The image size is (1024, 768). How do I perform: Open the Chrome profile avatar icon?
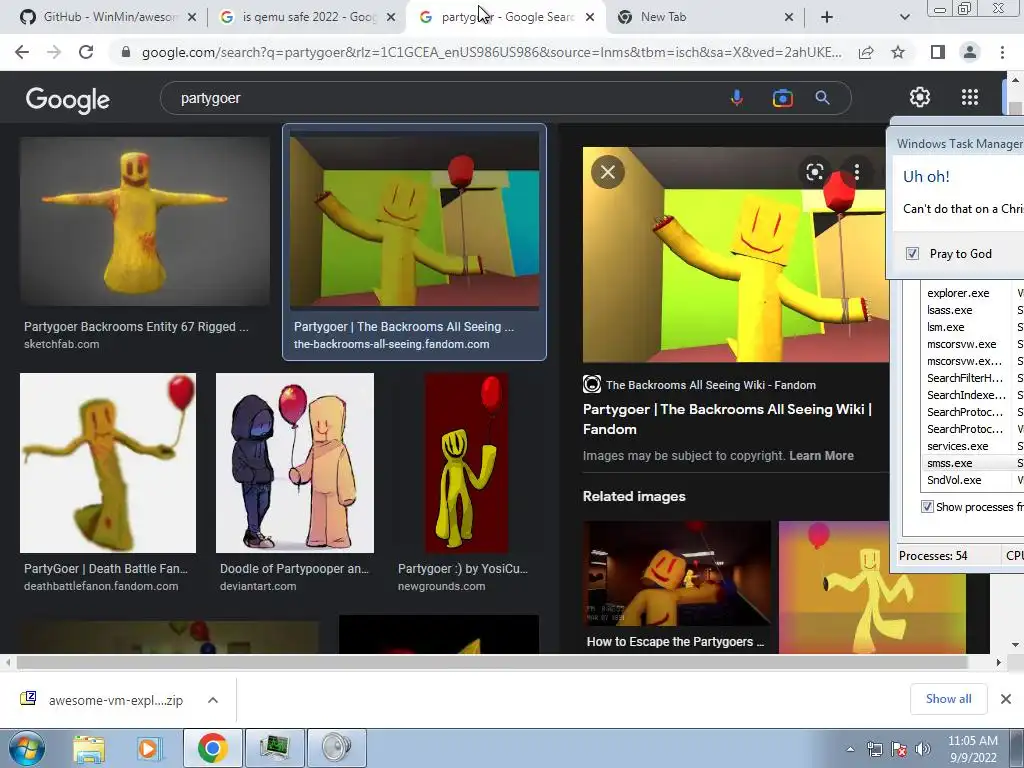tap(970, 52)
